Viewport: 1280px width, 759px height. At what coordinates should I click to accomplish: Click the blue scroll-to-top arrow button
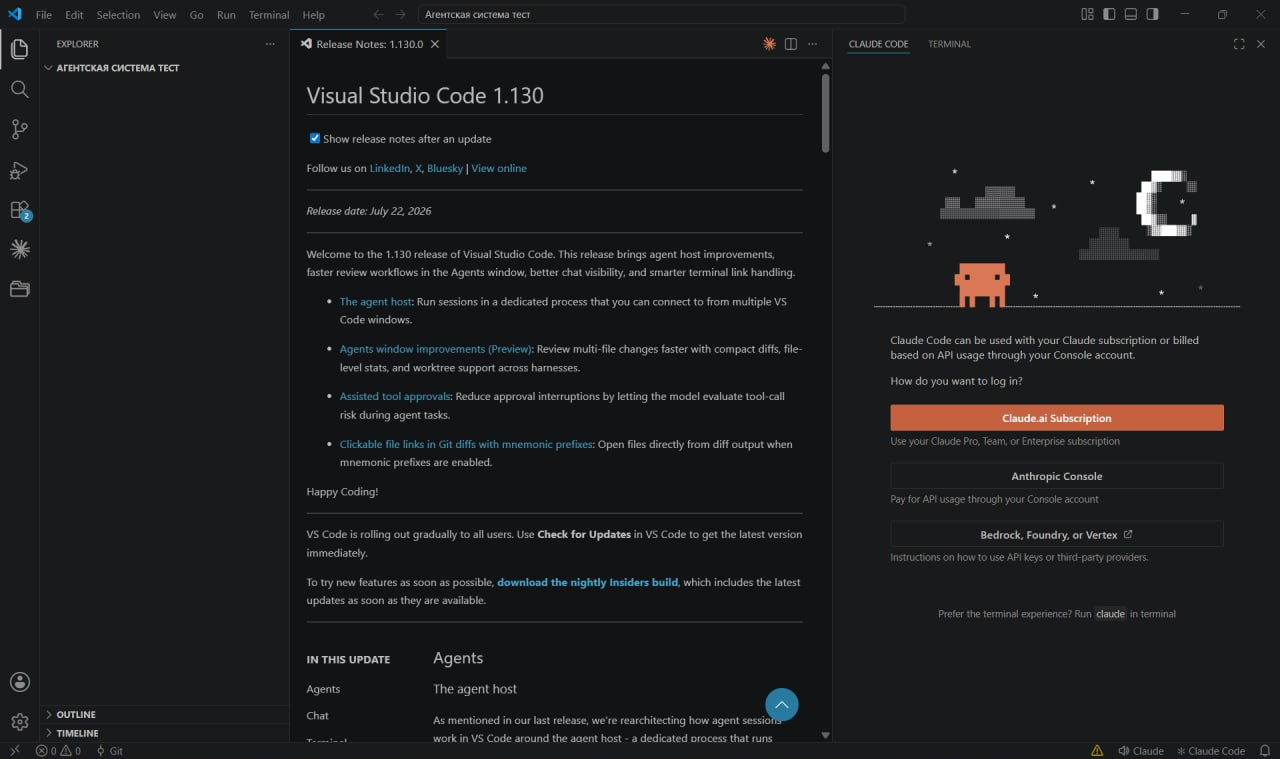click(782, 705)
